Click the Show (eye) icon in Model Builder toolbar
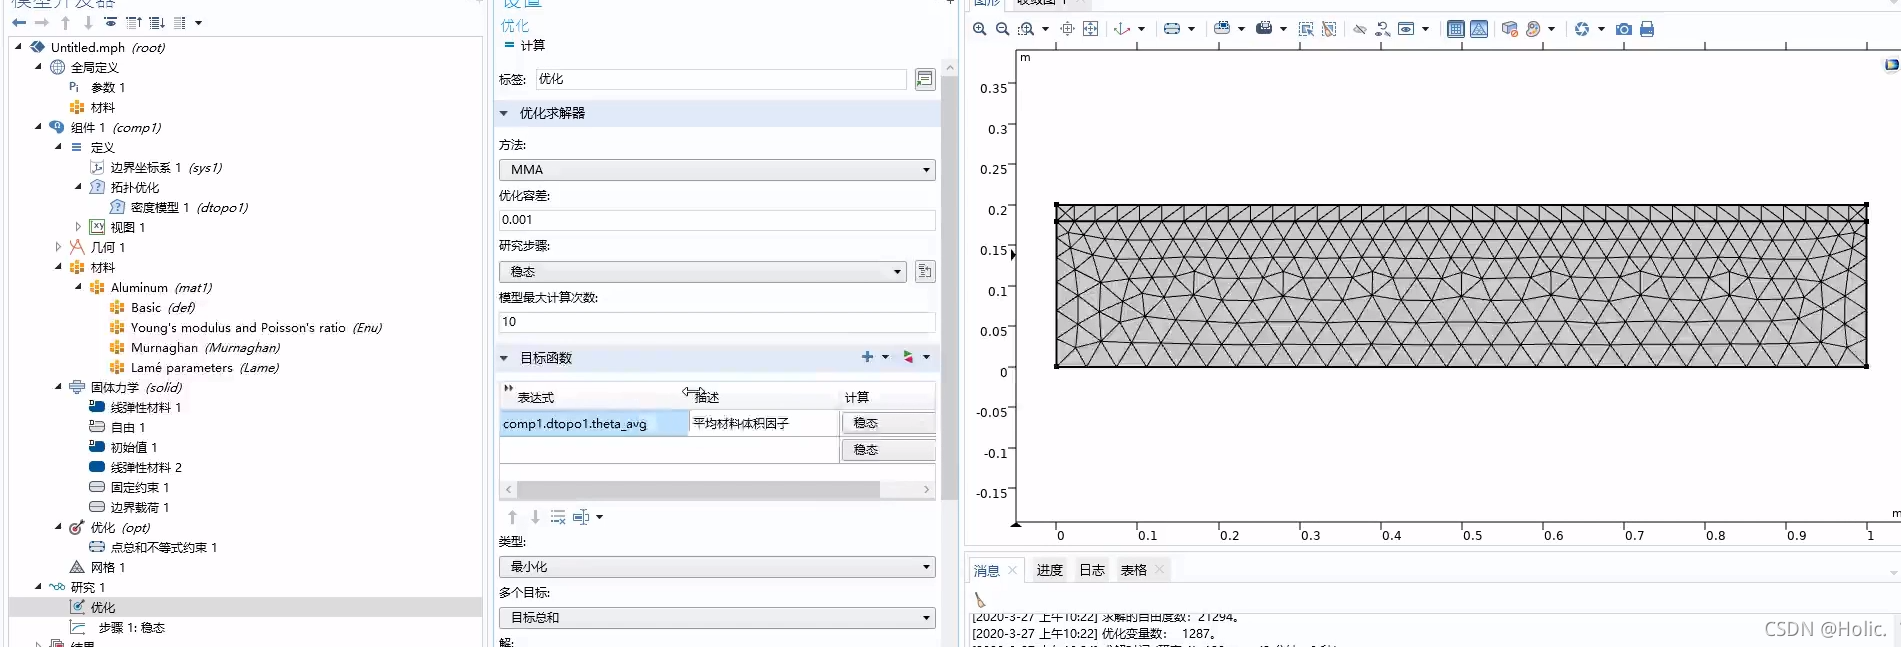The image size is (1901, 647). click(x=110, y=22)
